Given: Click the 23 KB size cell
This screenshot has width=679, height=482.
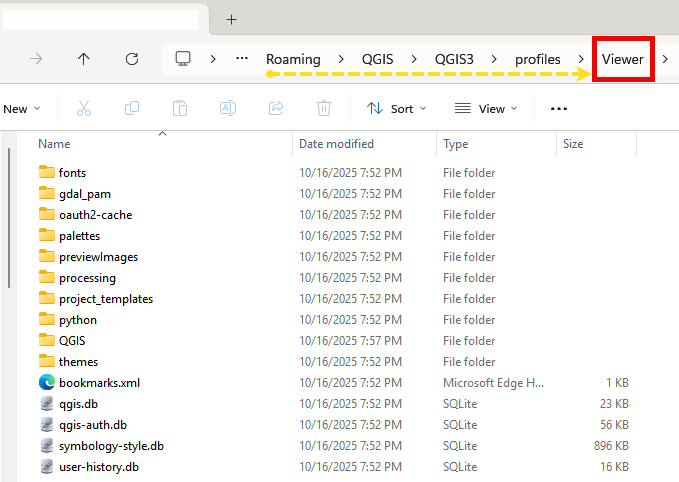Looking at the screenshot, I should (614, 404).
